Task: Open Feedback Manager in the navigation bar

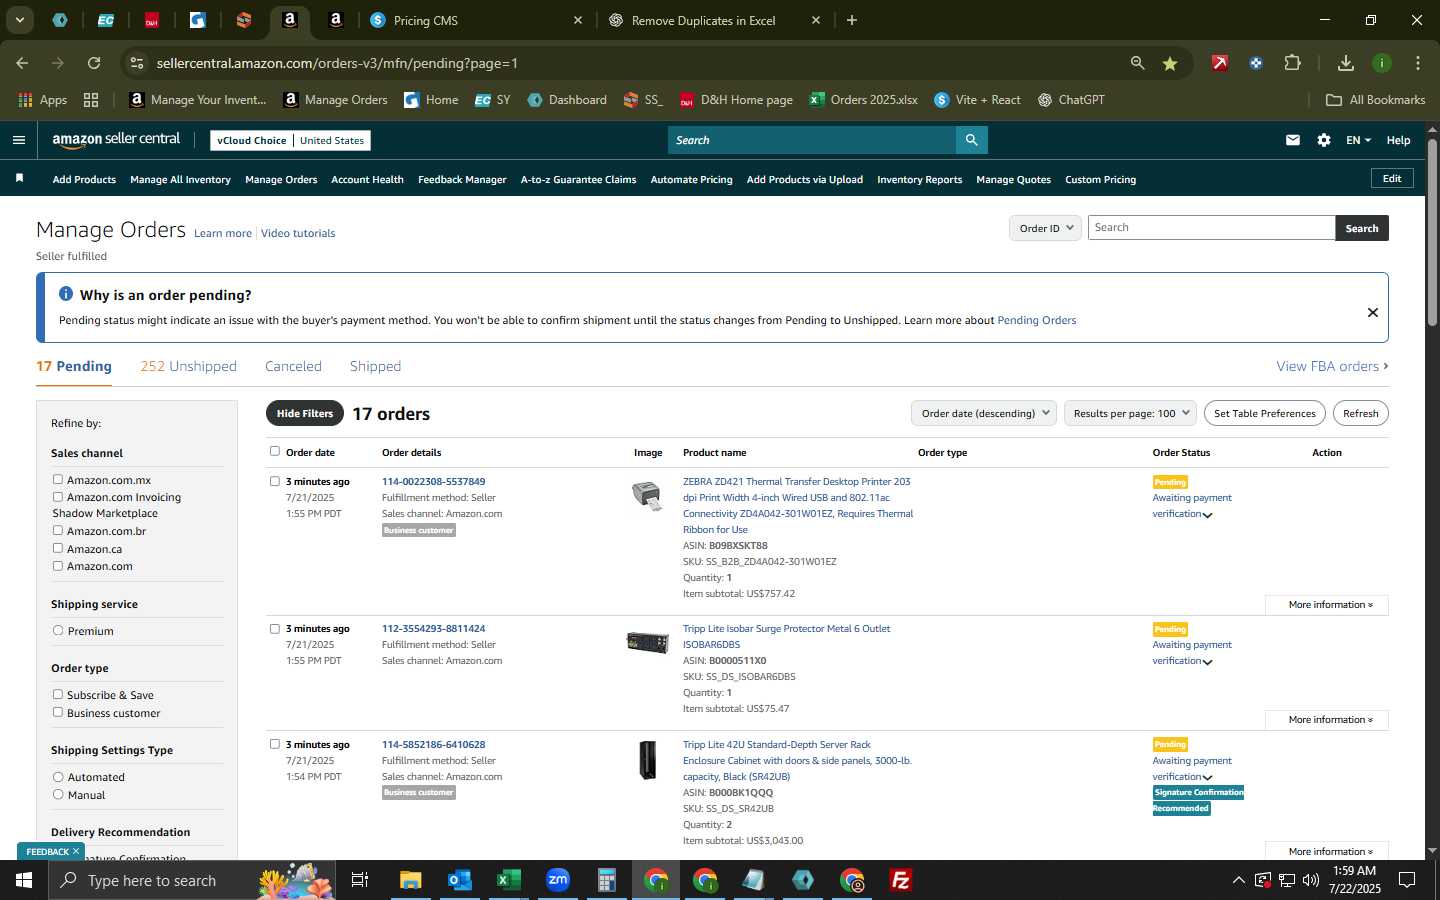Action: pyautogui.click(x=462, y=180)
